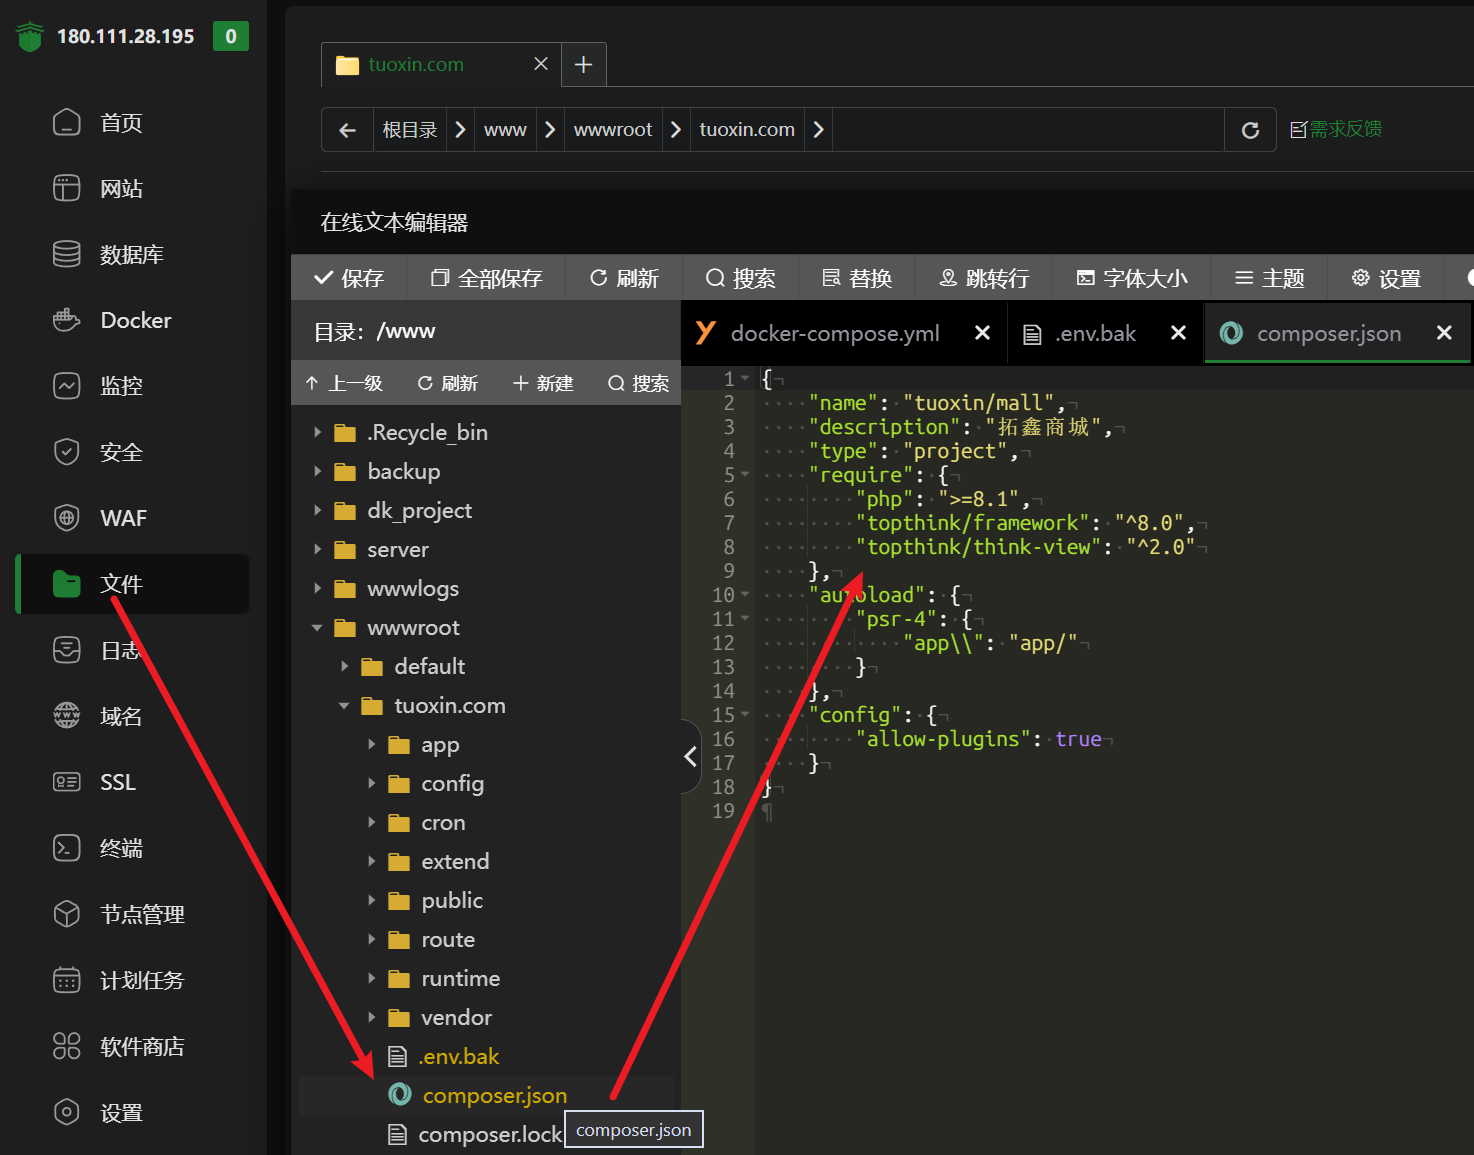Open the 网站 website icon in sidebar

[x=67, y=188]
